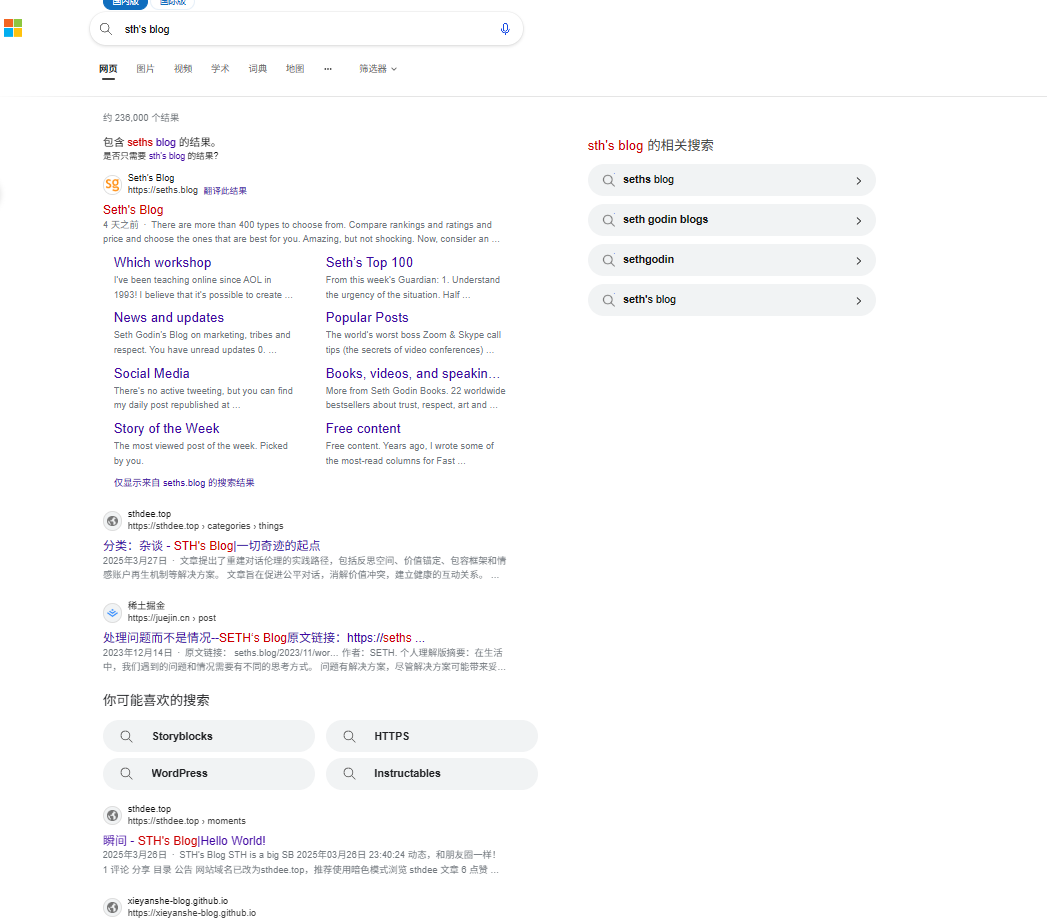This screenshot has height=924, width=1047.
Task: Open the more options ellipsis menu
Action: point(328,69)
